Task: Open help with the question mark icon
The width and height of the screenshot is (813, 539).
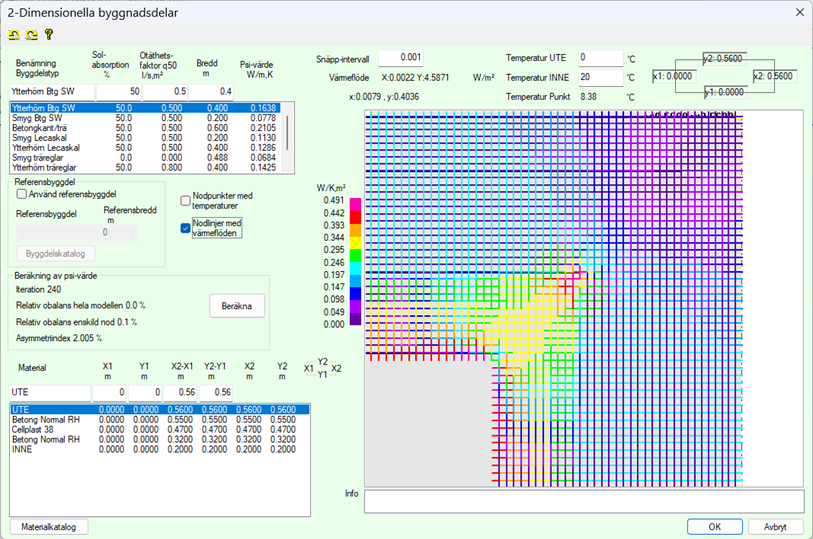Action: pyautogui.click(x=48, y=34)
